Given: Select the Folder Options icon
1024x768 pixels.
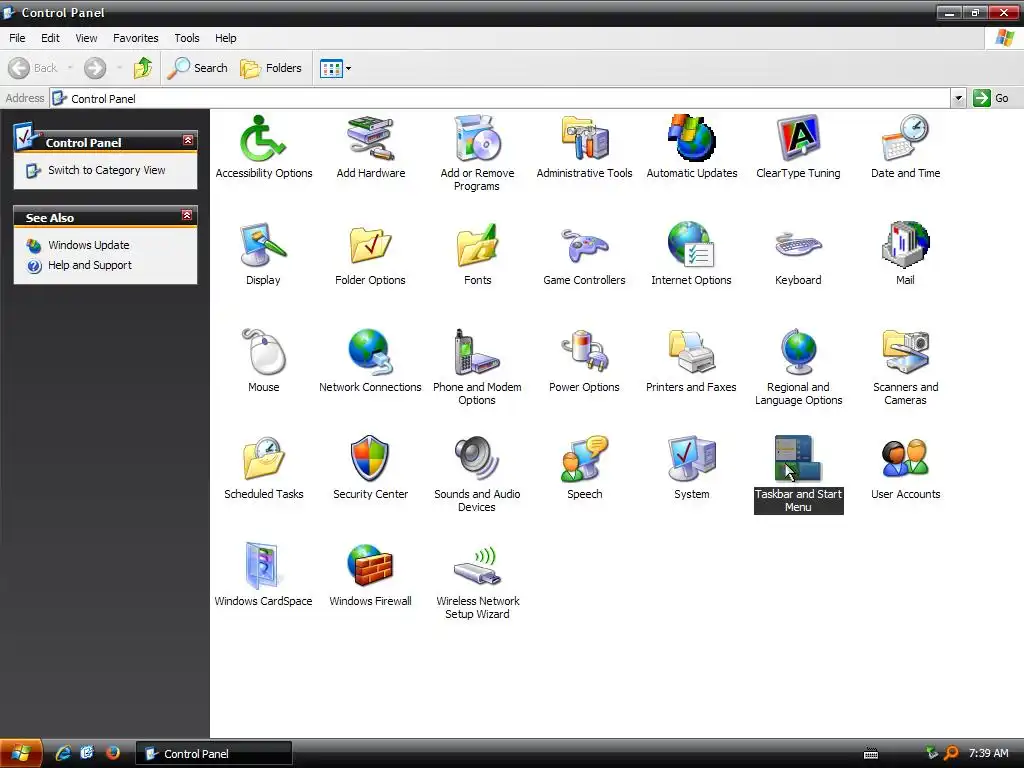Looking at the screenshot, I should pyautogui.click(x=370, y=246).
